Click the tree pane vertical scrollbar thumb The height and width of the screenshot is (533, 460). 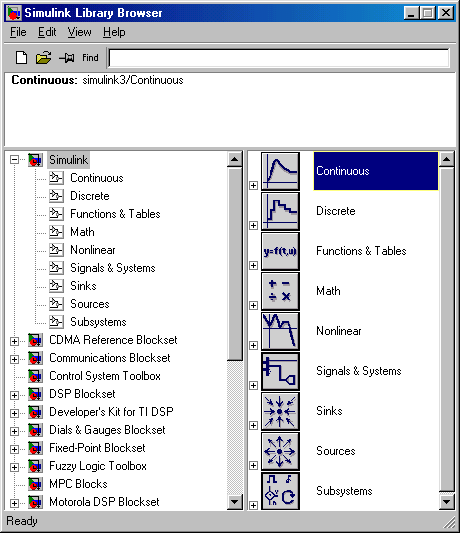coord(235,263)
